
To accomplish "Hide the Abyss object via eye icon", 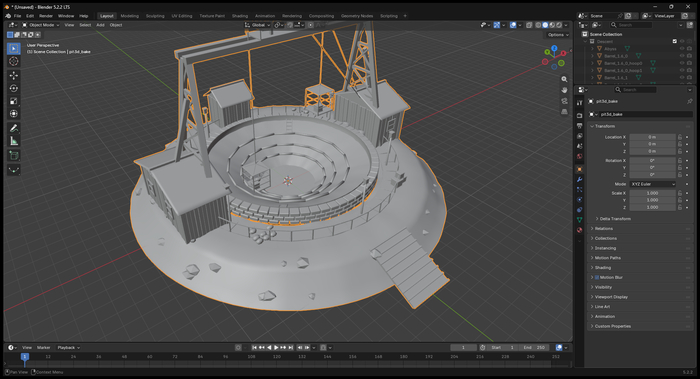I will [x=682, y=49].
